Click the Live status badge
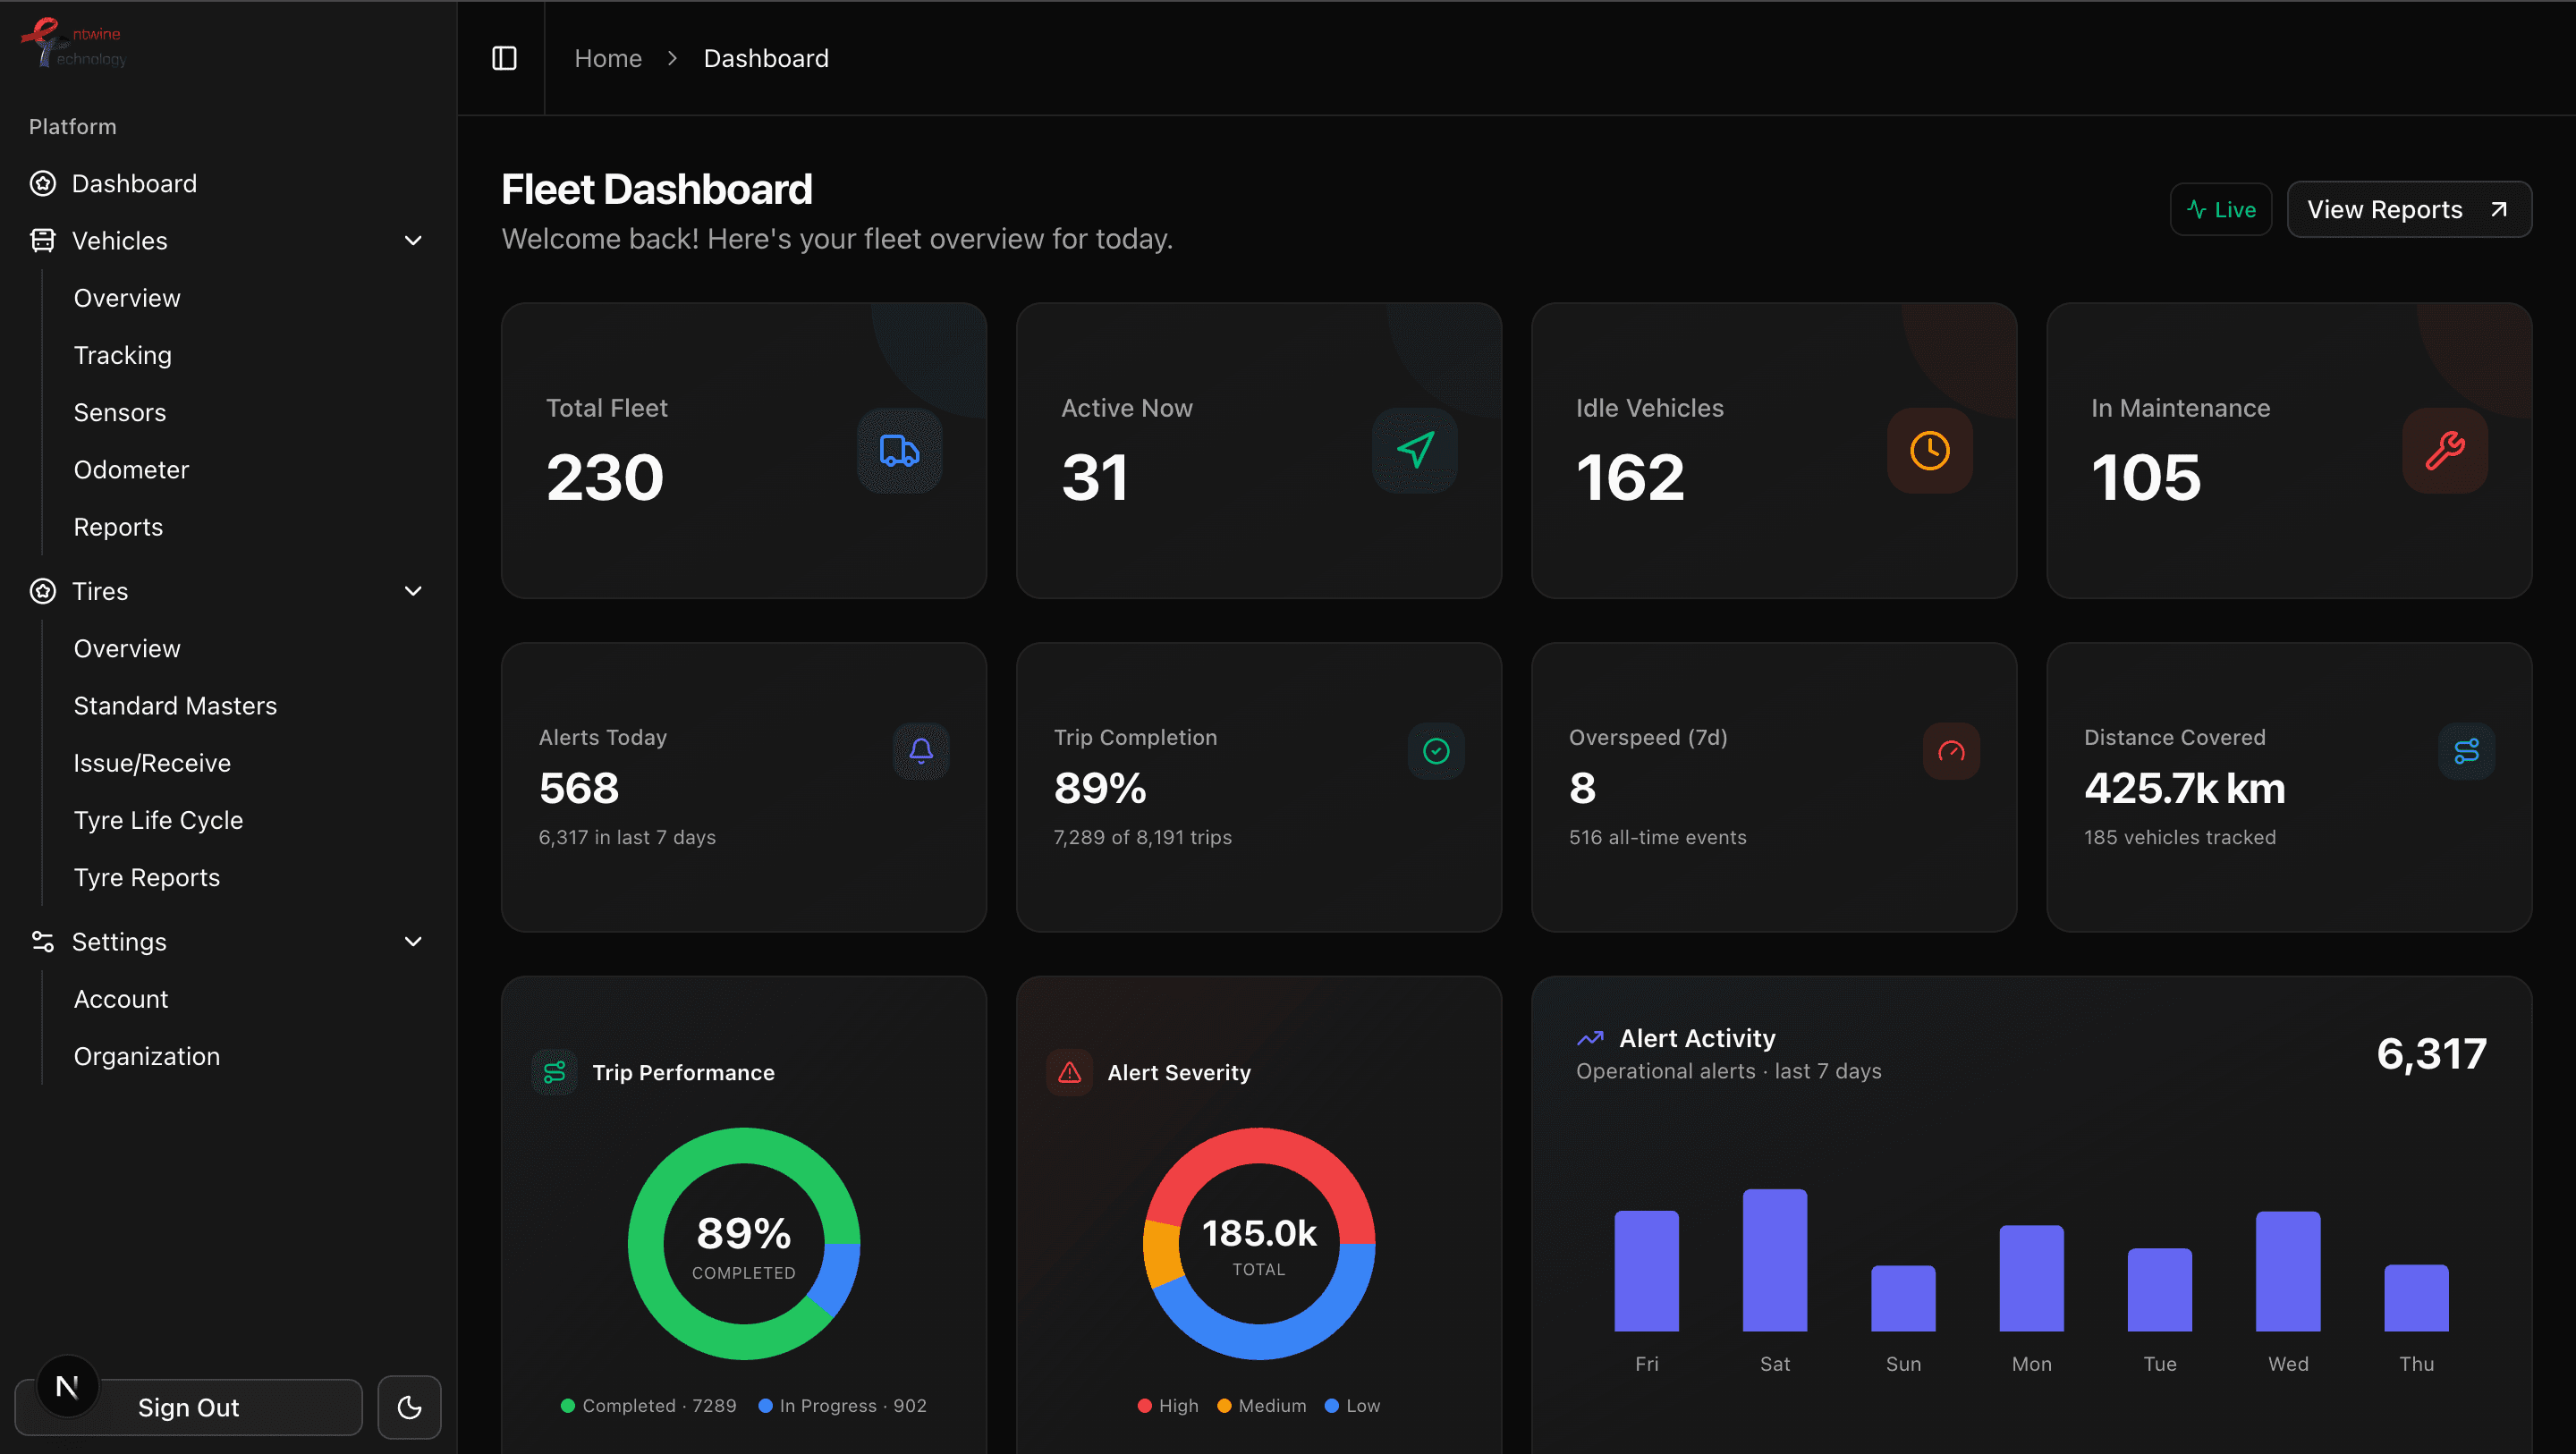 tap(2221, 209)
